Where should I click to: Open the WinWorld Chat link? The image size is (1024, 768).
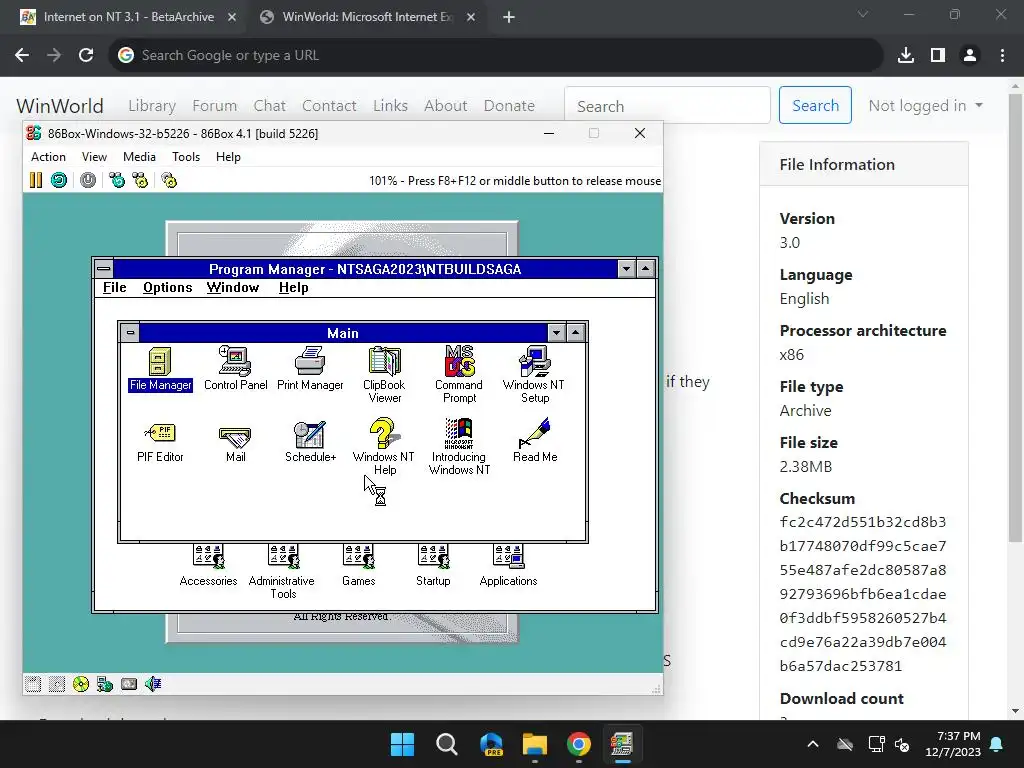point(270,105)
